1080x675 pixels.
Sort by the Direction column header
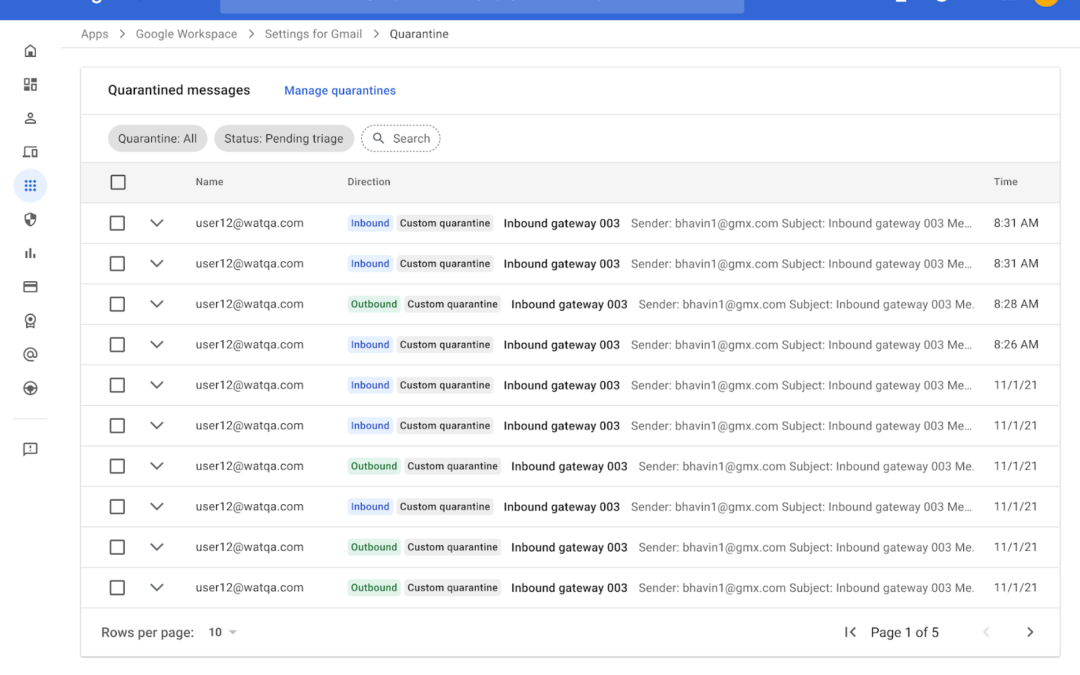[x=368, y=182]
